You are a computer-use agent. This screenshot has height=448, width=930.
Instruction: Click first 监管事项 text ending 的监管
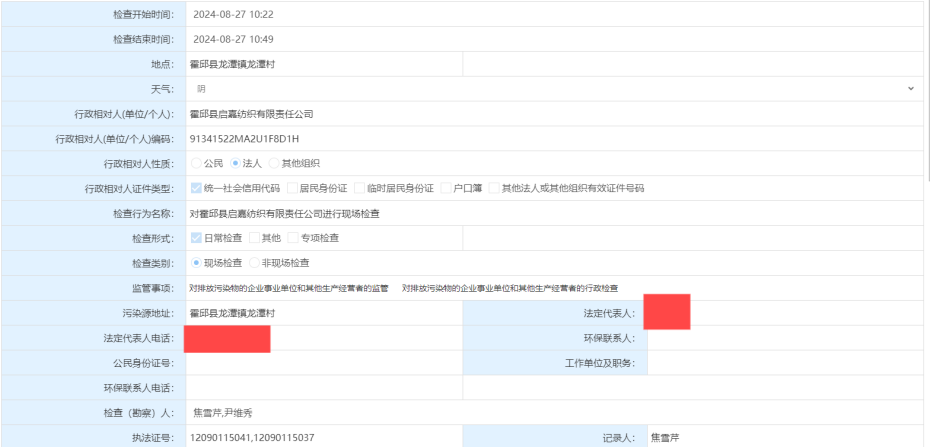pyautogui.click(x=289, y=288)
